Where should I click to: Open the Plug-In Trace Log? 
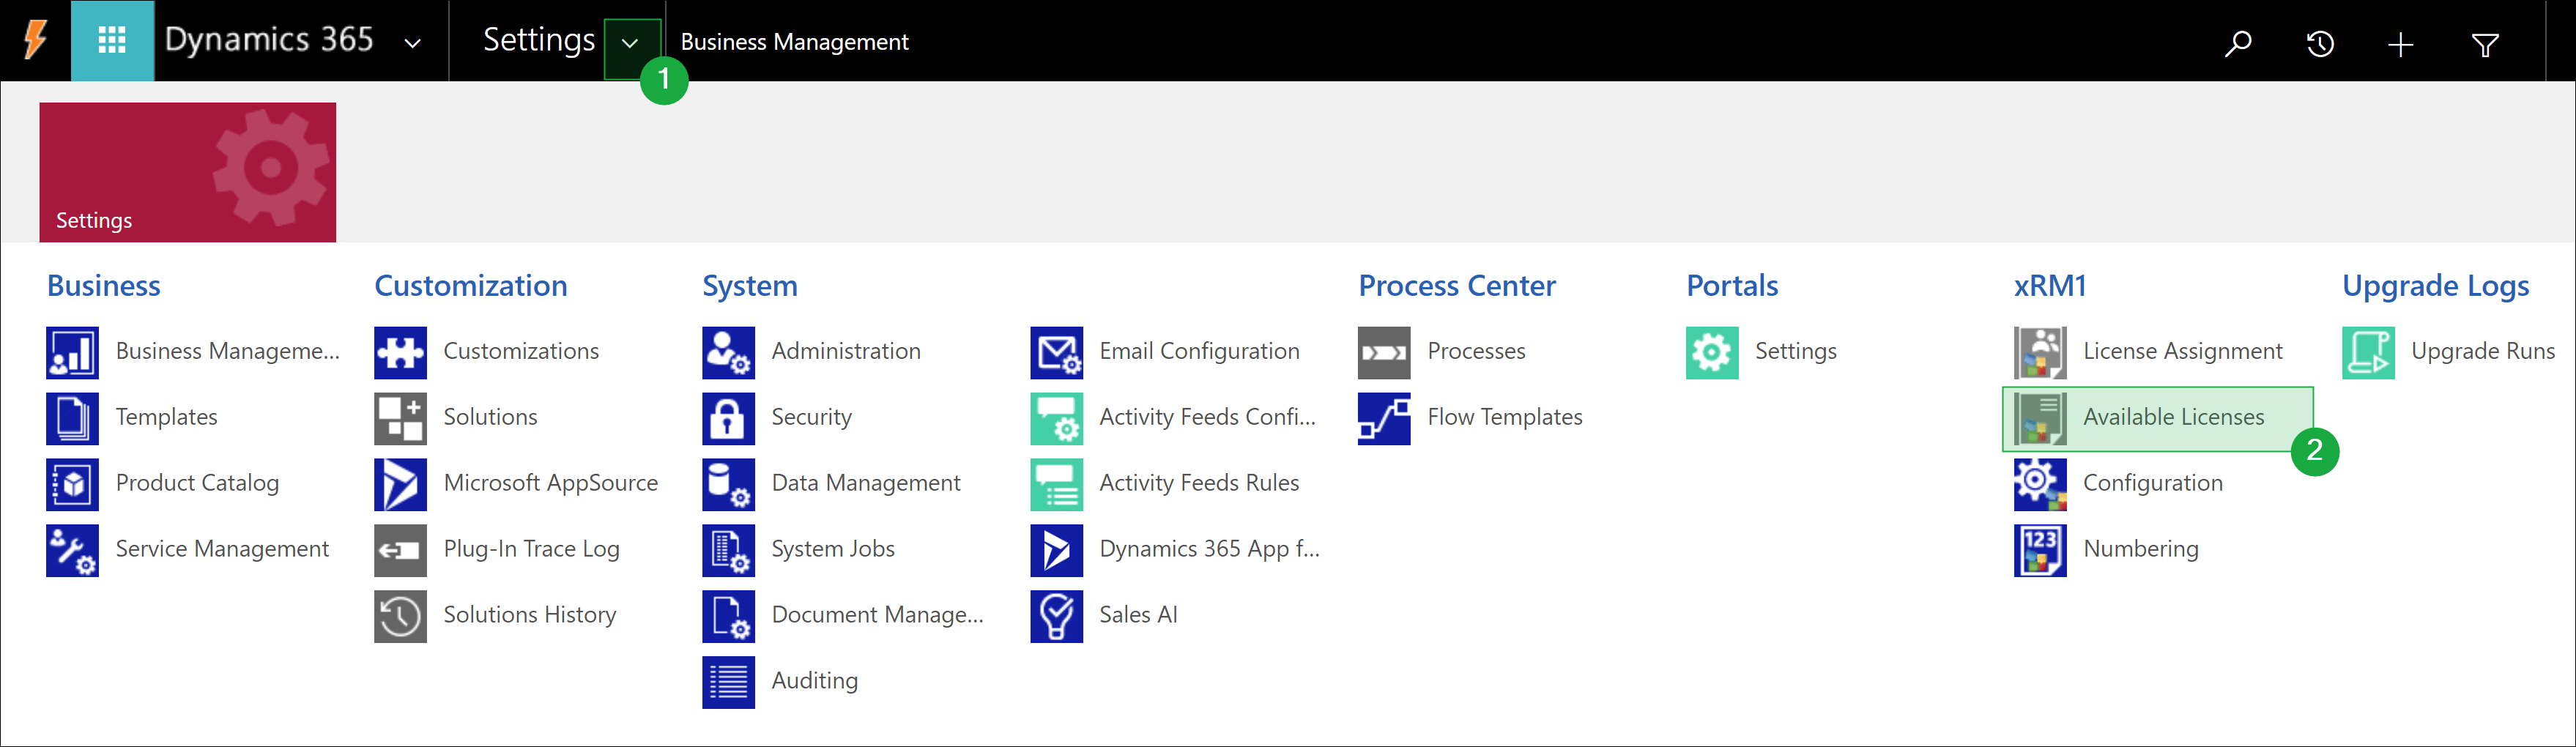coord(532,548)
